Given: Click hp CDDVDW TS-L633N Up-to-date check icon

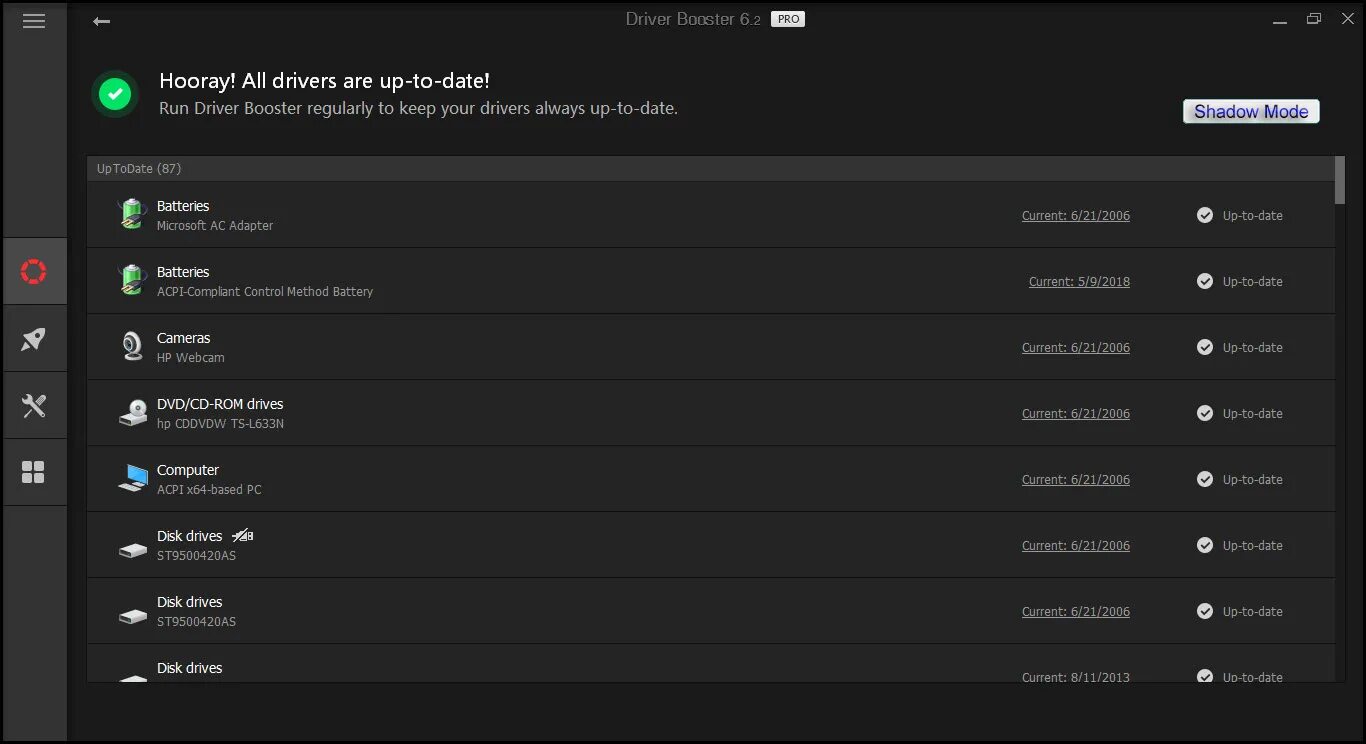Looking at the screenshot, I should (1205, 413).
